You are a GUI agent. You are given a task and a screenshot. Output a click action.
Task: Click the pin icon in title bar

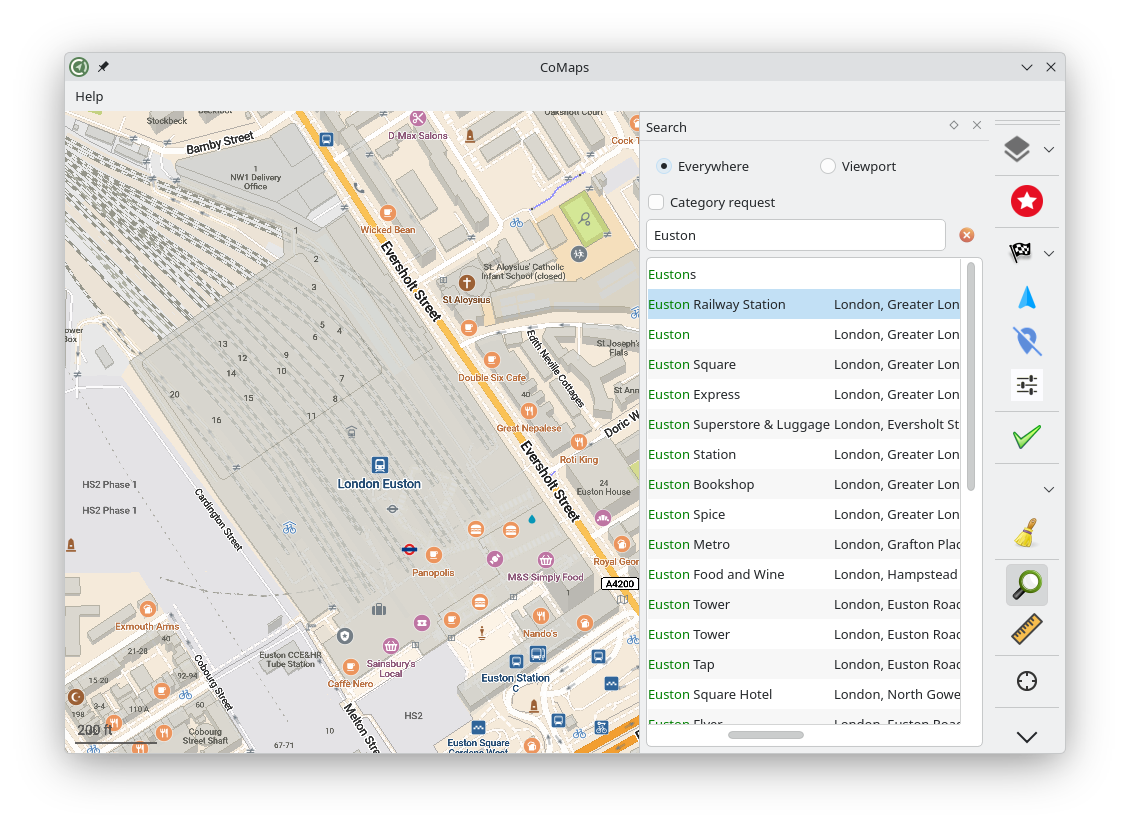[x=103, y=67]
